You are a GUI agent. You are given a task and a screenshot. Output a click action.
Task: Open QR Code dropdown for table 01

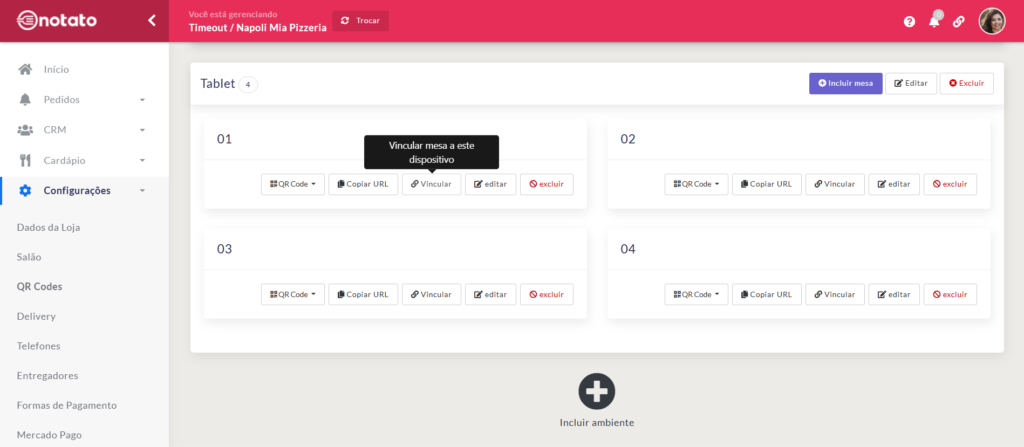coord(293,184)
